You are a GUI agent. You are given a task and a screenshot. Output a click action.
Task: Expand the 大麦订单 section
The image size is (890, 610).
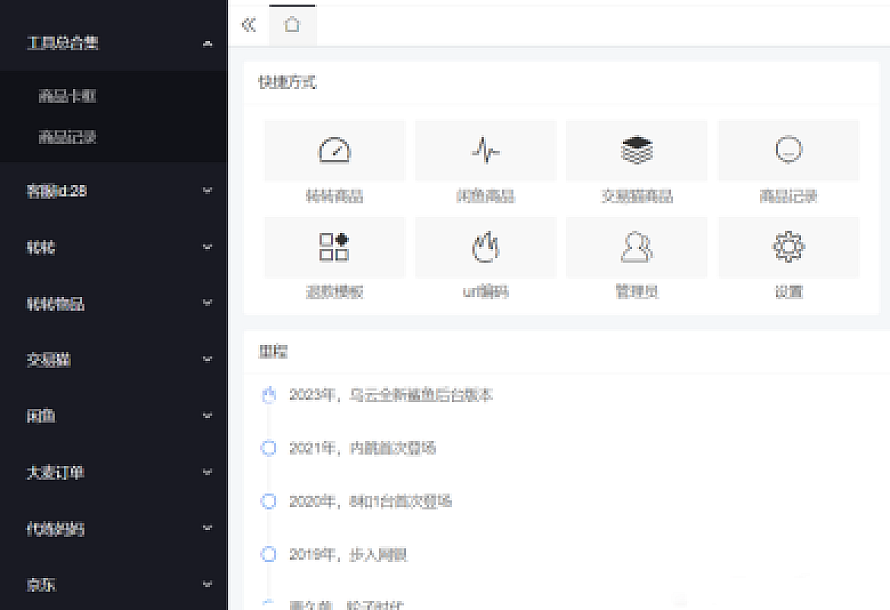coord(113,472)
